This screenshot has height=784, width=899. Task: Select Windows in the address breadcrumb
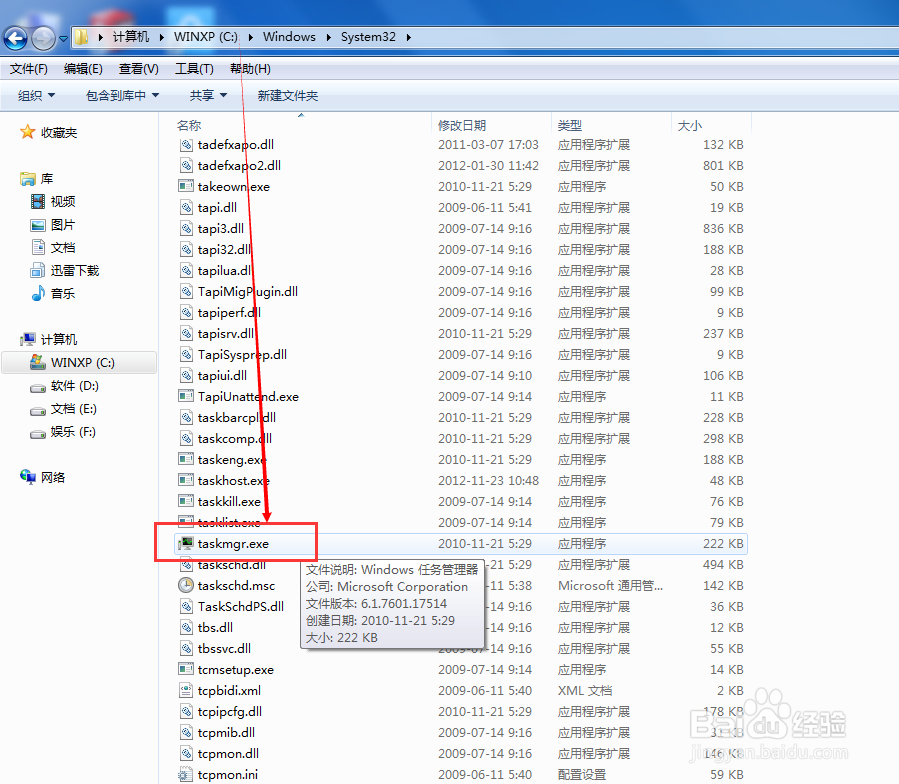coord(289,37)
